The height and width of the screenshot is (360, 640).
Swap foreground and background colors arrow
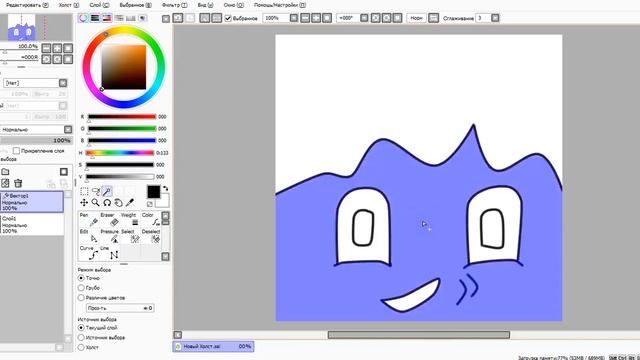click(165, 189)
